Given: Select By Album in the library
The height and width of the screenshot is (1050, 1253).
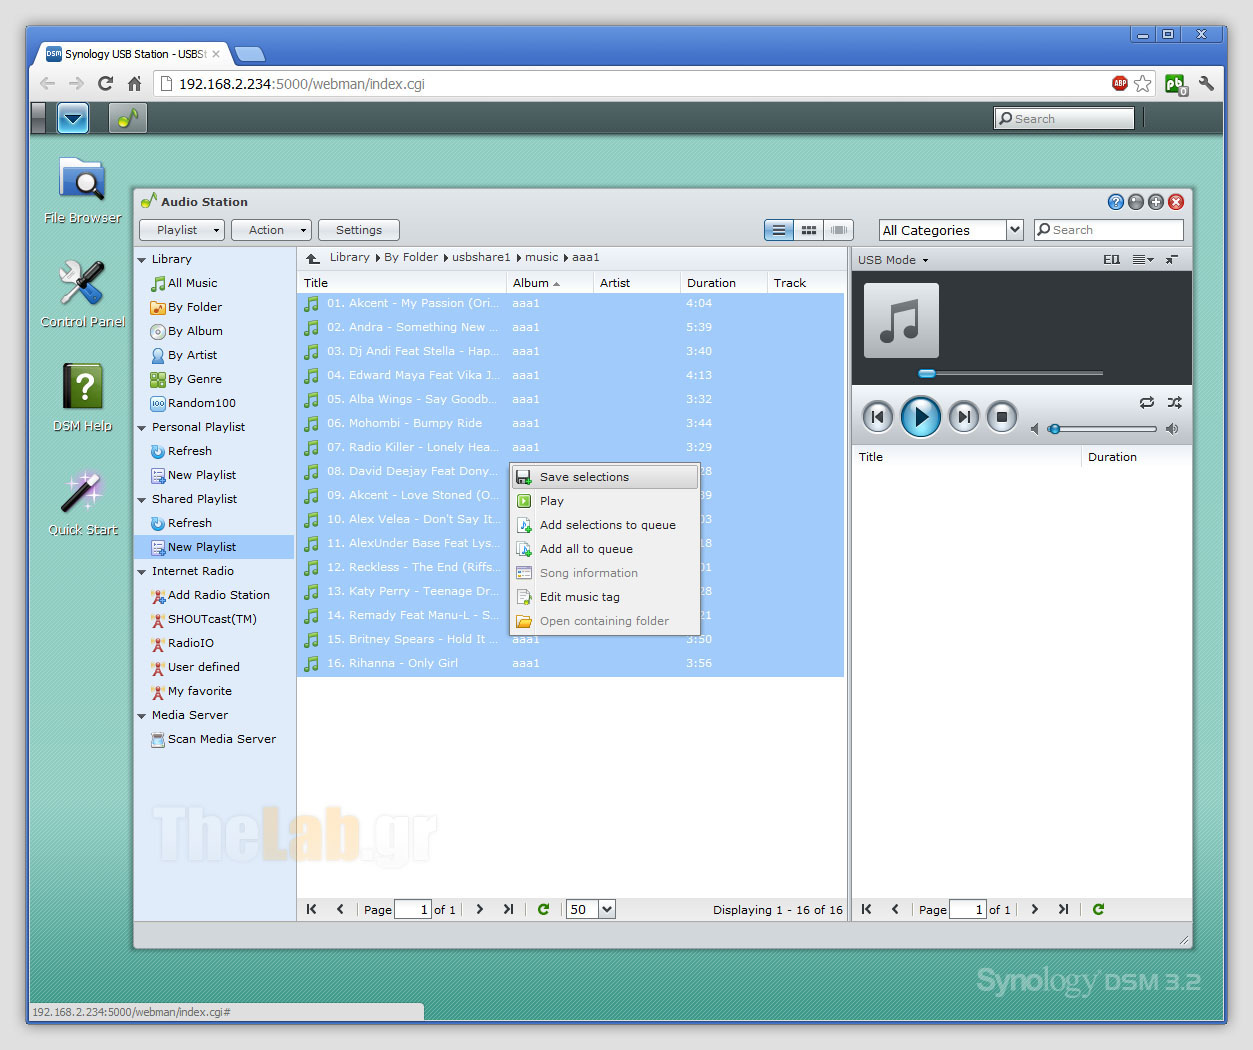Looking at the screenshot, I should tap(195, 331).
